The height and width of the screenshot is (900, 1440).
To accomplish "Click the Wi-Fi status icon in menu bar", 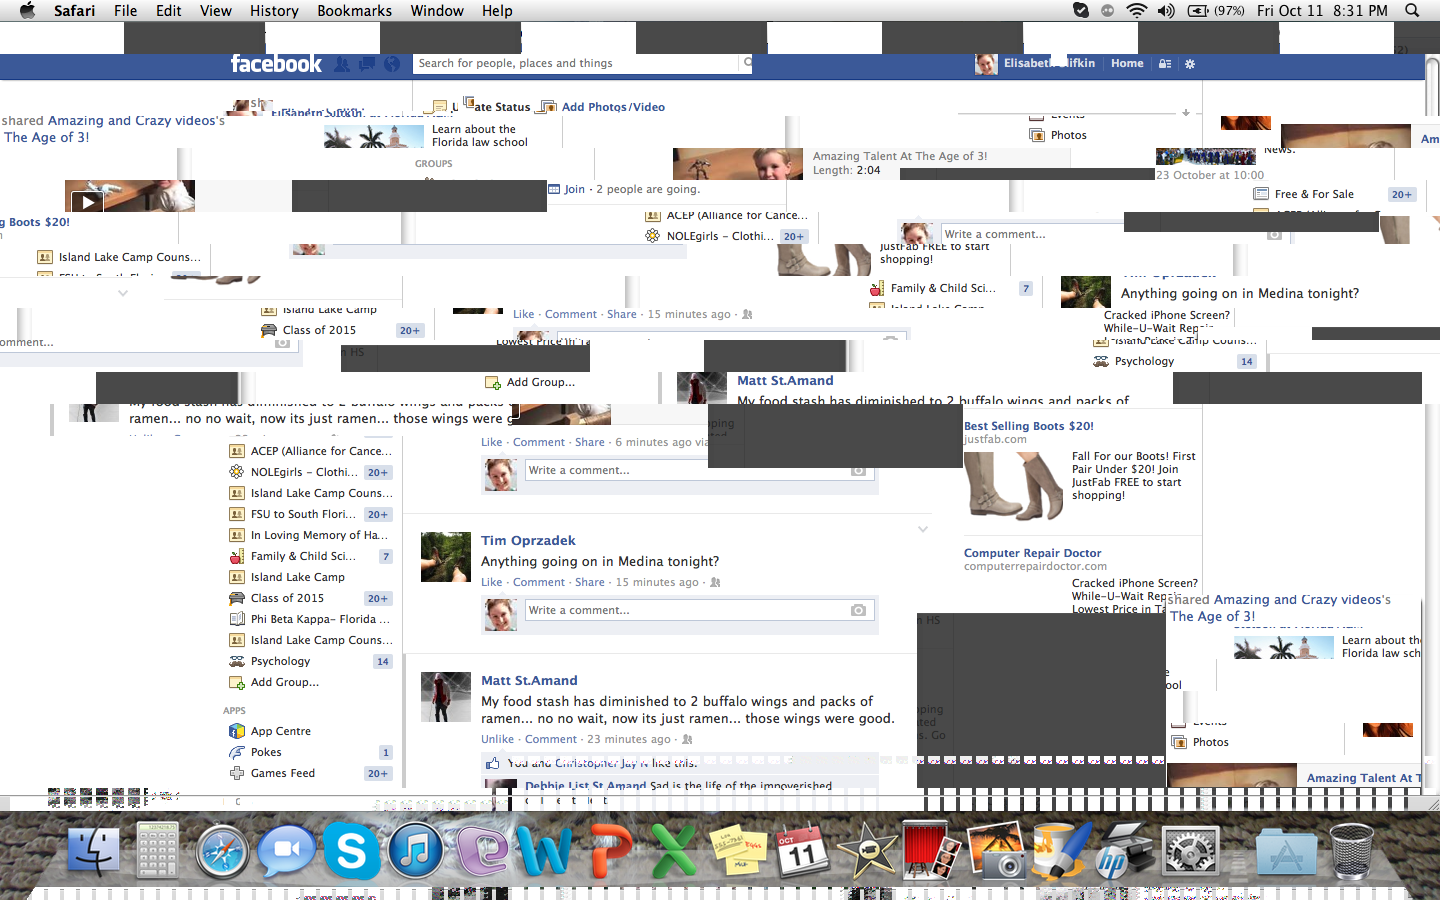I will [x=1136, y=11].
